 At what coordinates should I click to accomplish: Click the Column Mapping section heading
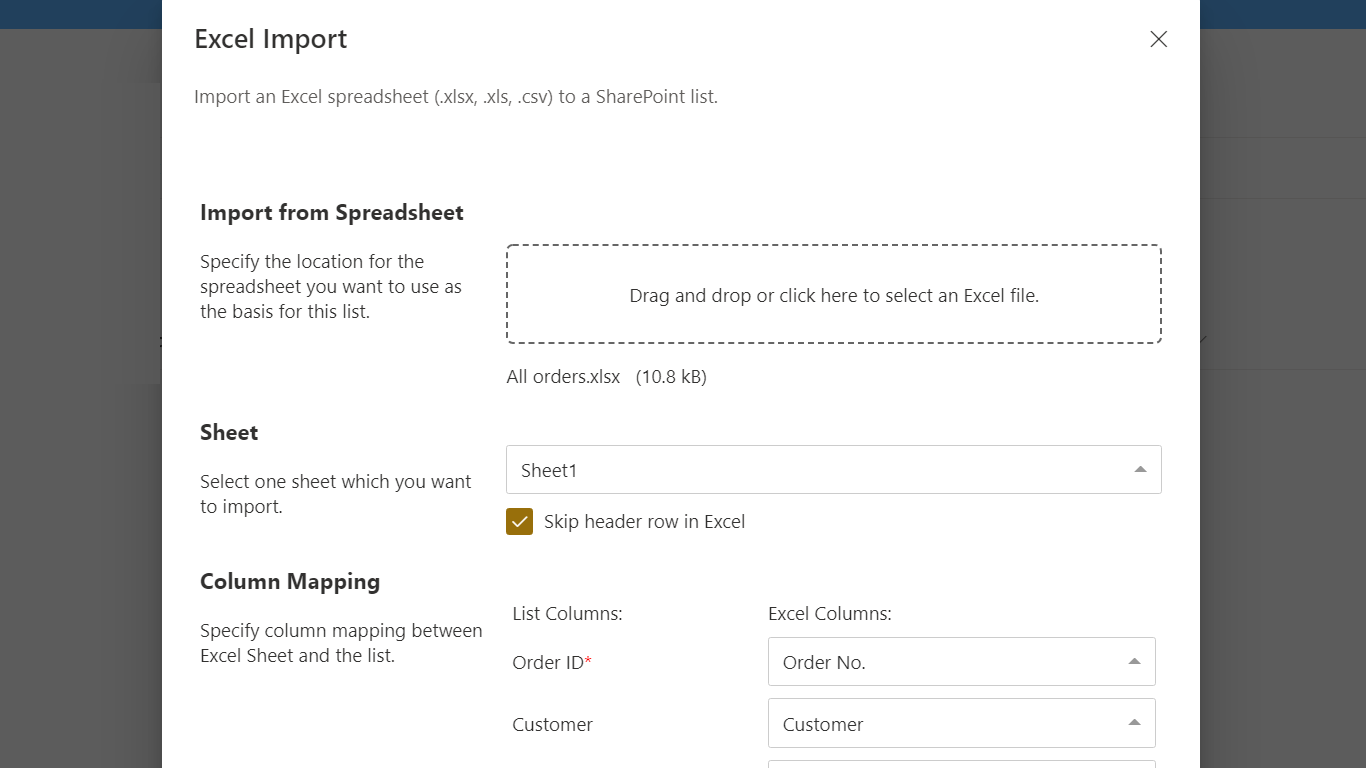[x=290, y=582]
